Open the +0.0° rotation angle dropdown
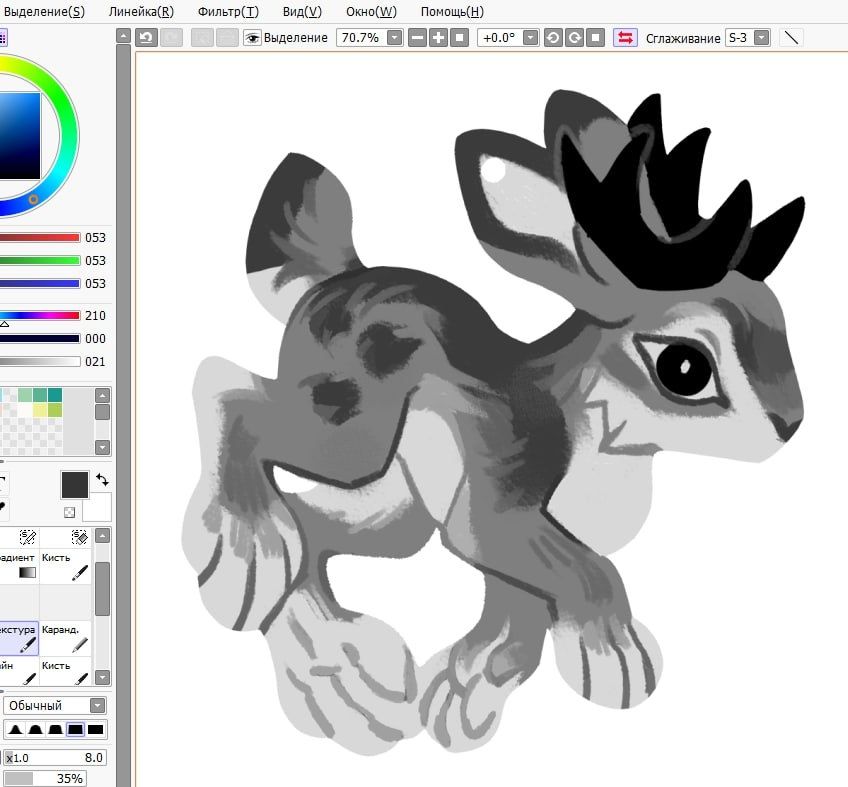848x787 pixels. (531, 38)
